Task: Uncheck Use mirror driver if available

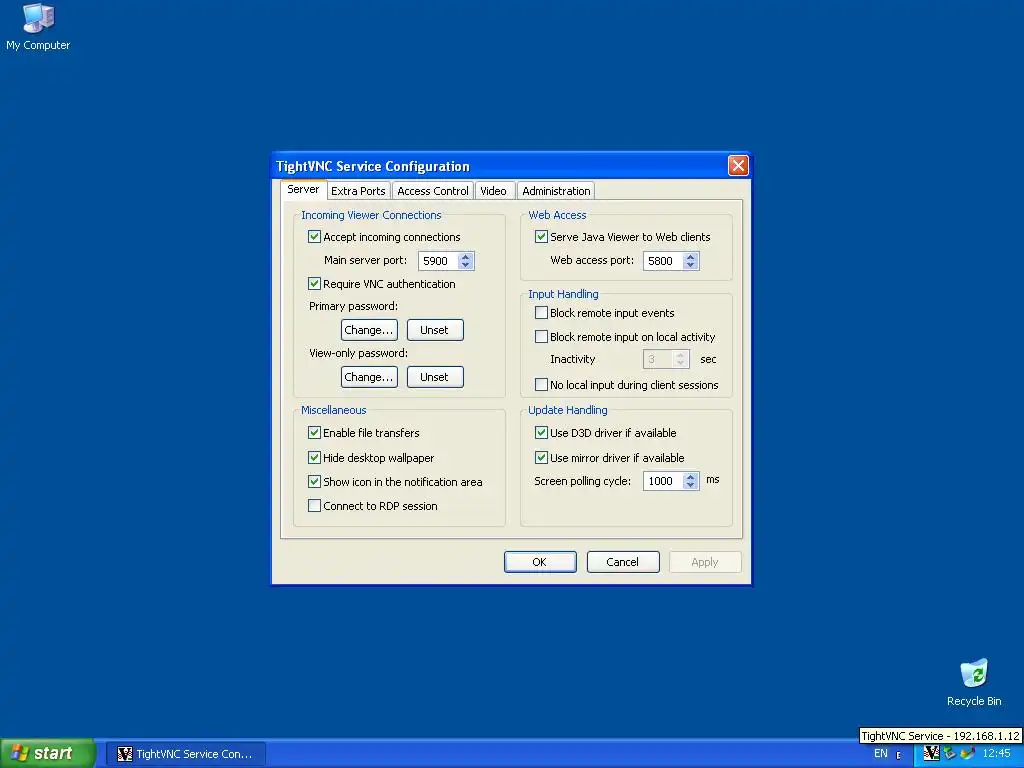Action: point(541,457)
